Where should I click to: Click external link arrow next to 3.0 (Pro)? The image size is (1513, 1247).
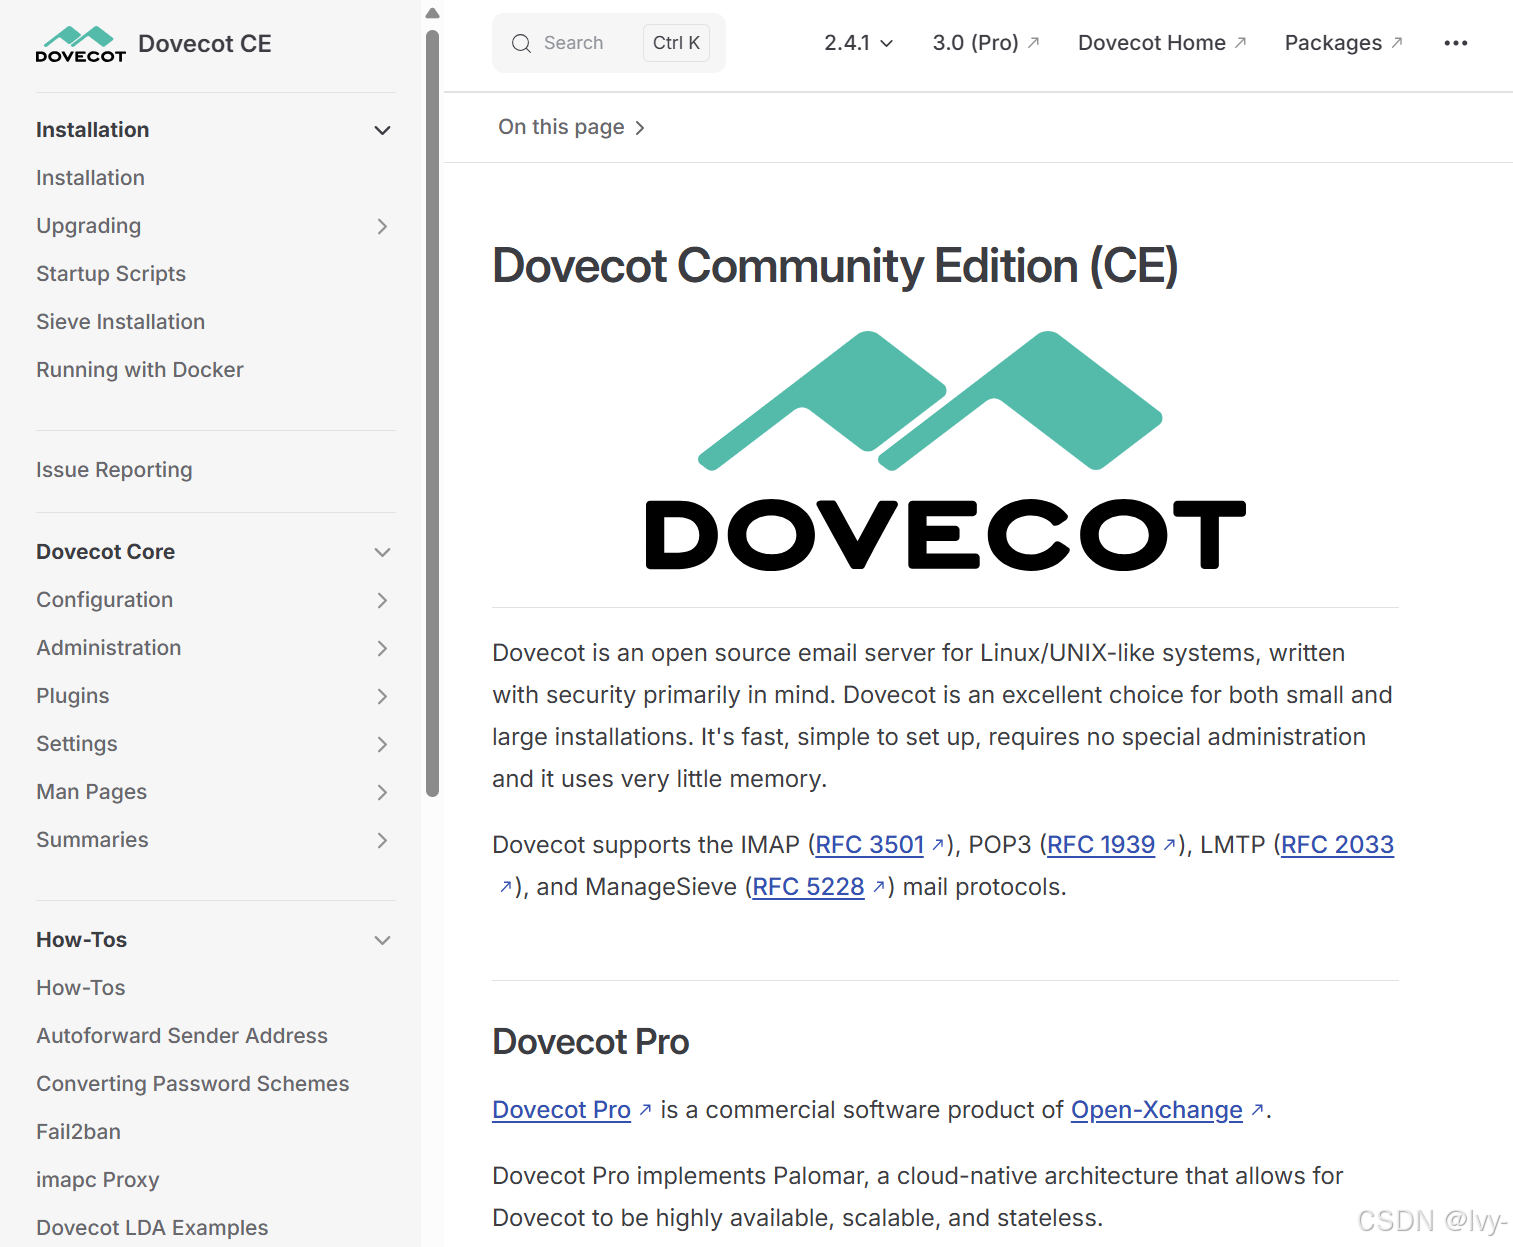tap(1034, 42)
